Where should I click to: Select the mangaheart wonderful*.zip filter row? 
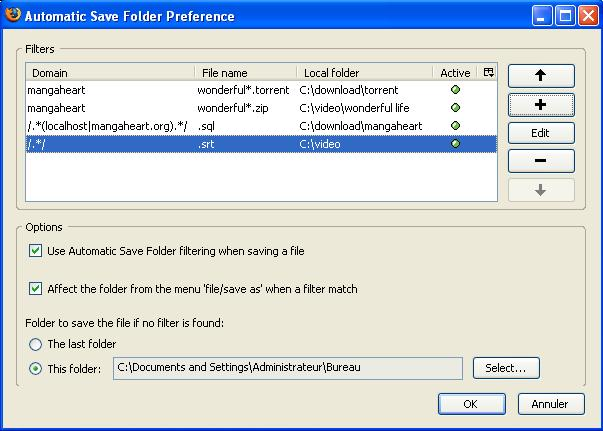click(262, 108)
